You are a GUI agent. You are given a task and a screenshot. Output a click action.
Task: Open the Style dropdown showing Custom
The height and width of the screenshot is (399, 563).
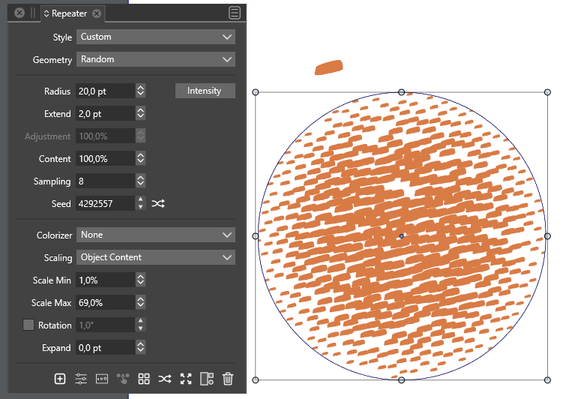click(156, 37)
